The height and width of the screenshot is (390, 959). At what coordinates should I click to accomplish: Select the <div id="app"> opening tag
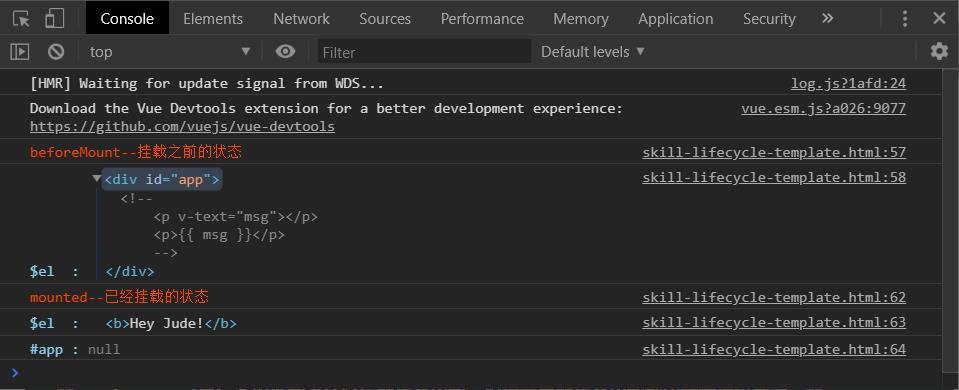pos(162,179)
